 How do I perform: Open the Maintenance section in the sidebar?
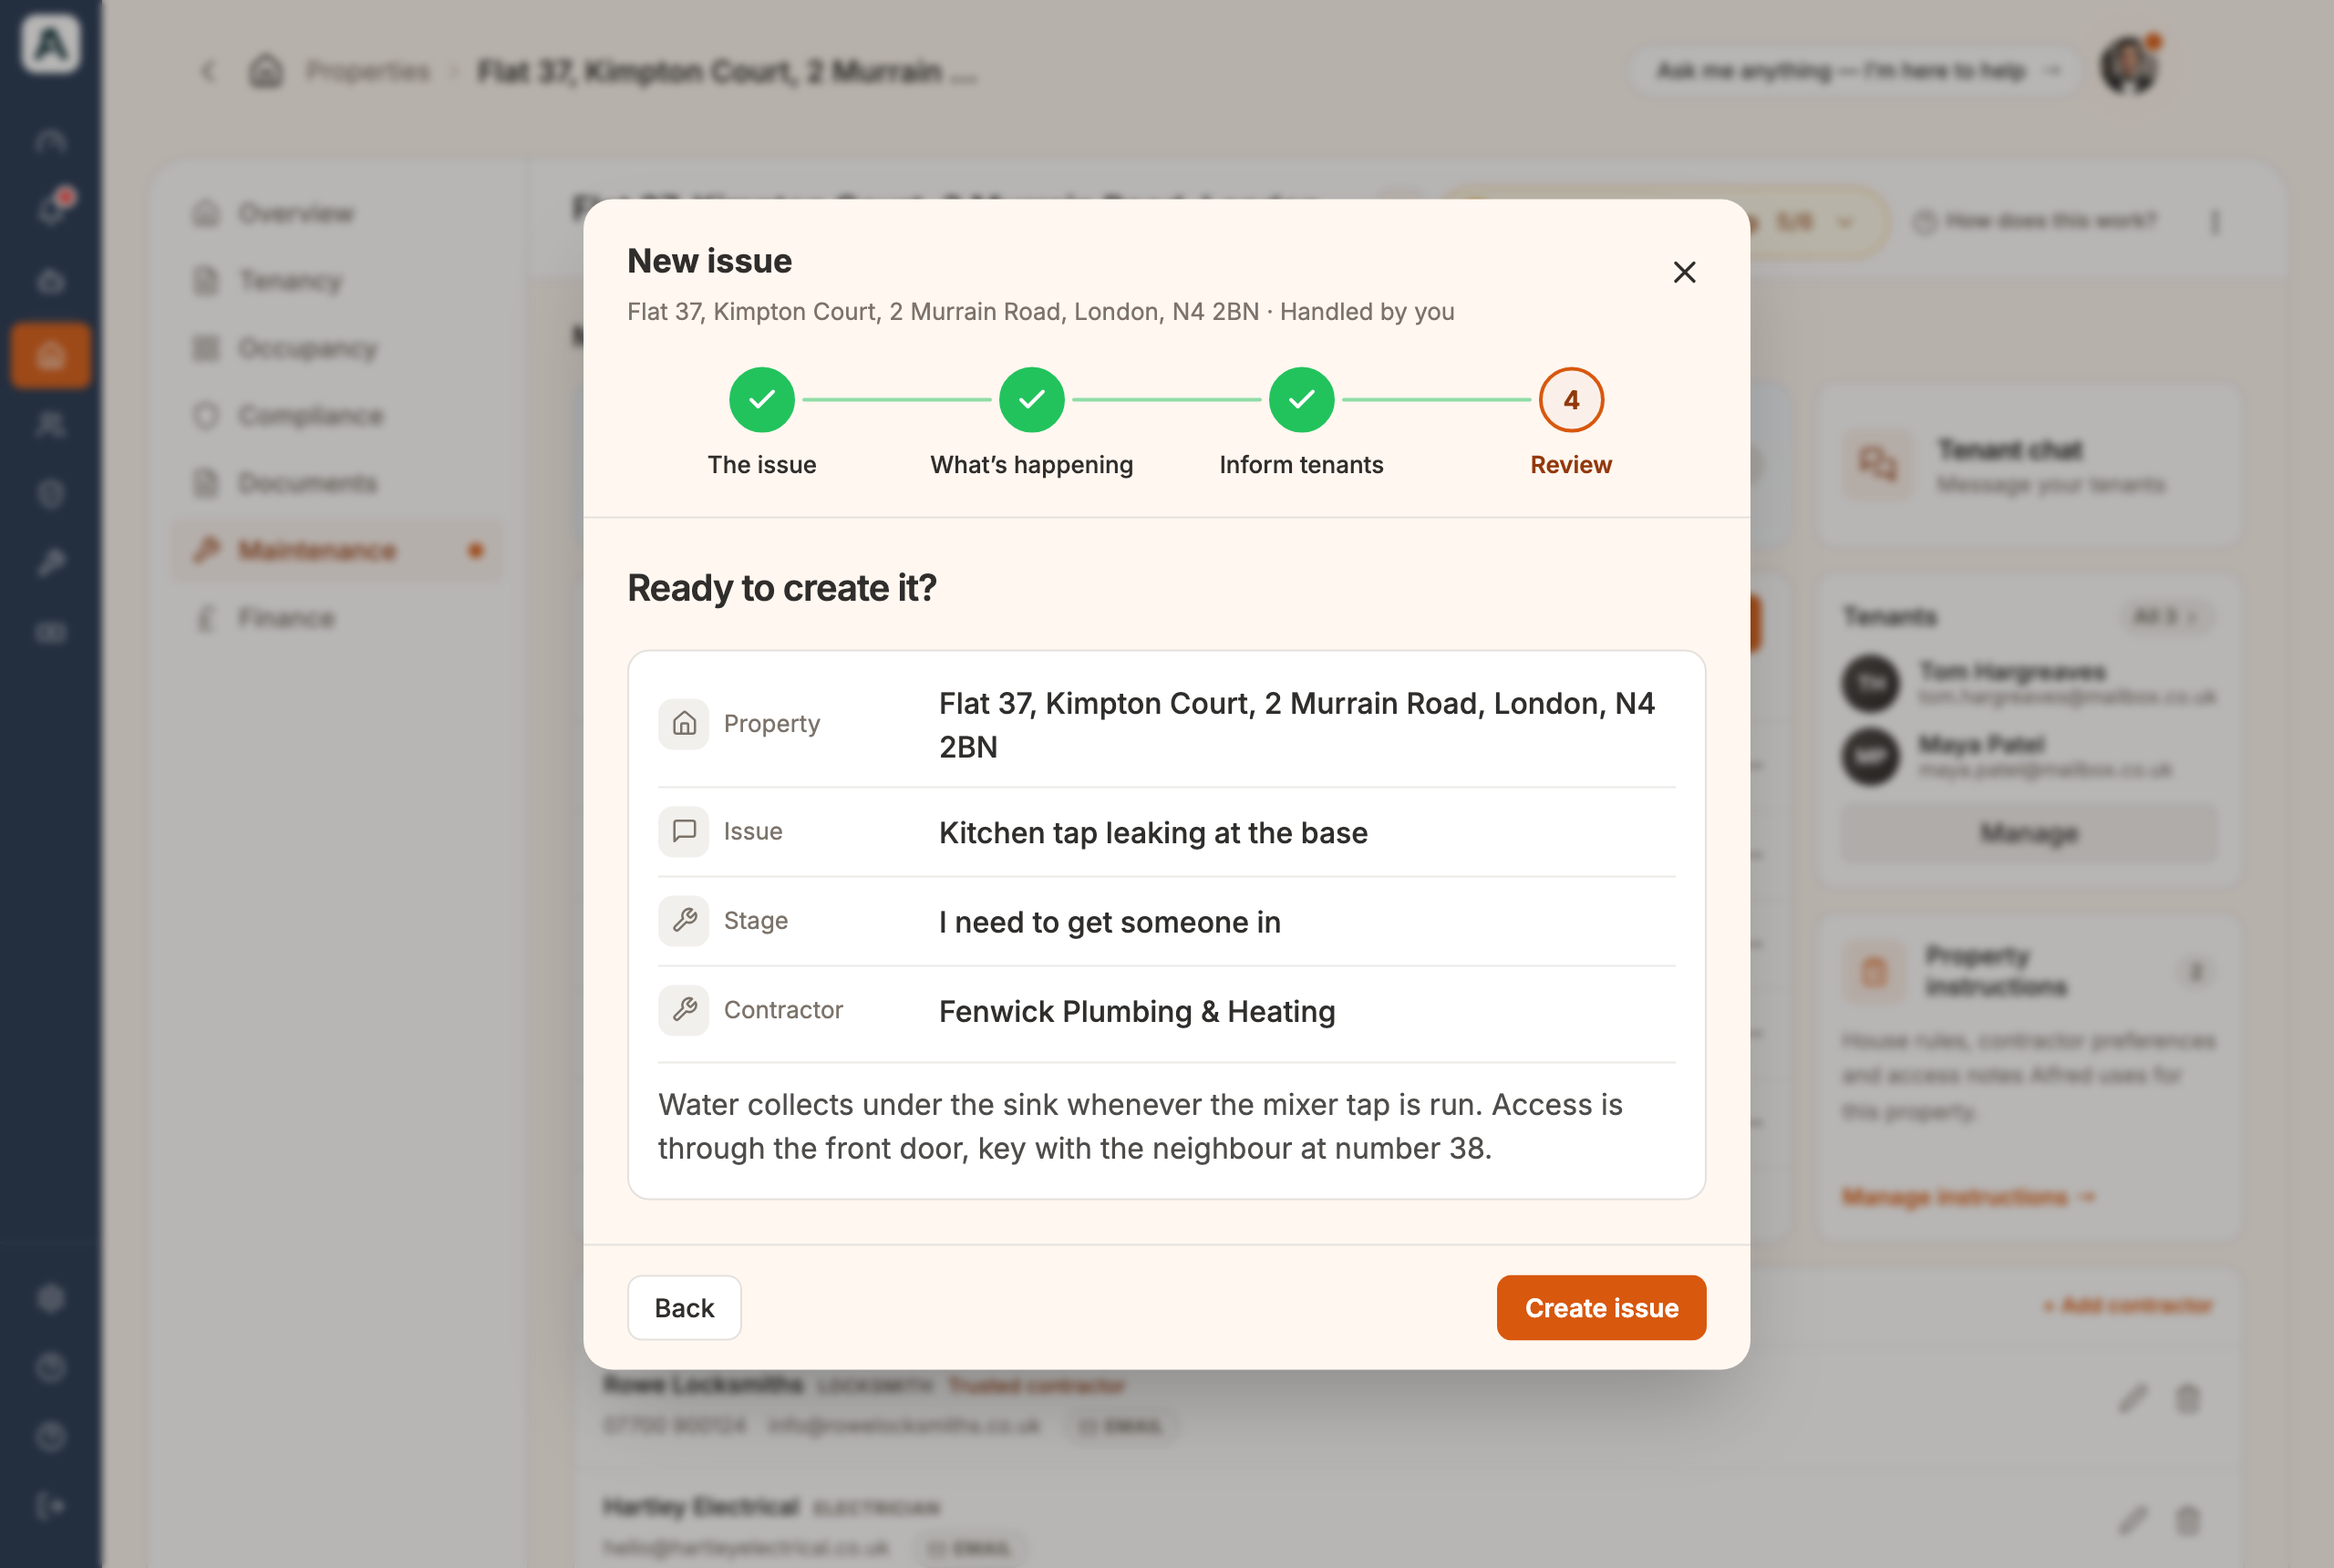click(x=337, y=550)
